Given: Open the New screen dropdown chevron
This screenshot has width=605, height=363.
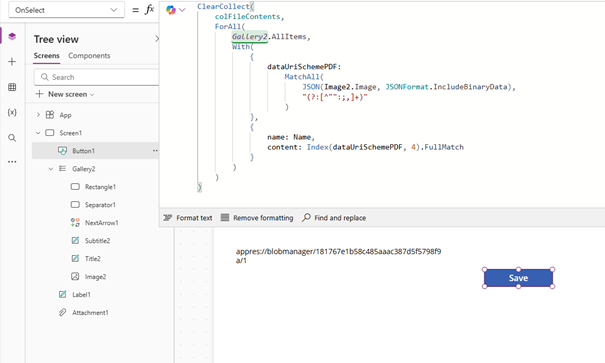Looking at the screenshot, I should [x=92, y=95].
